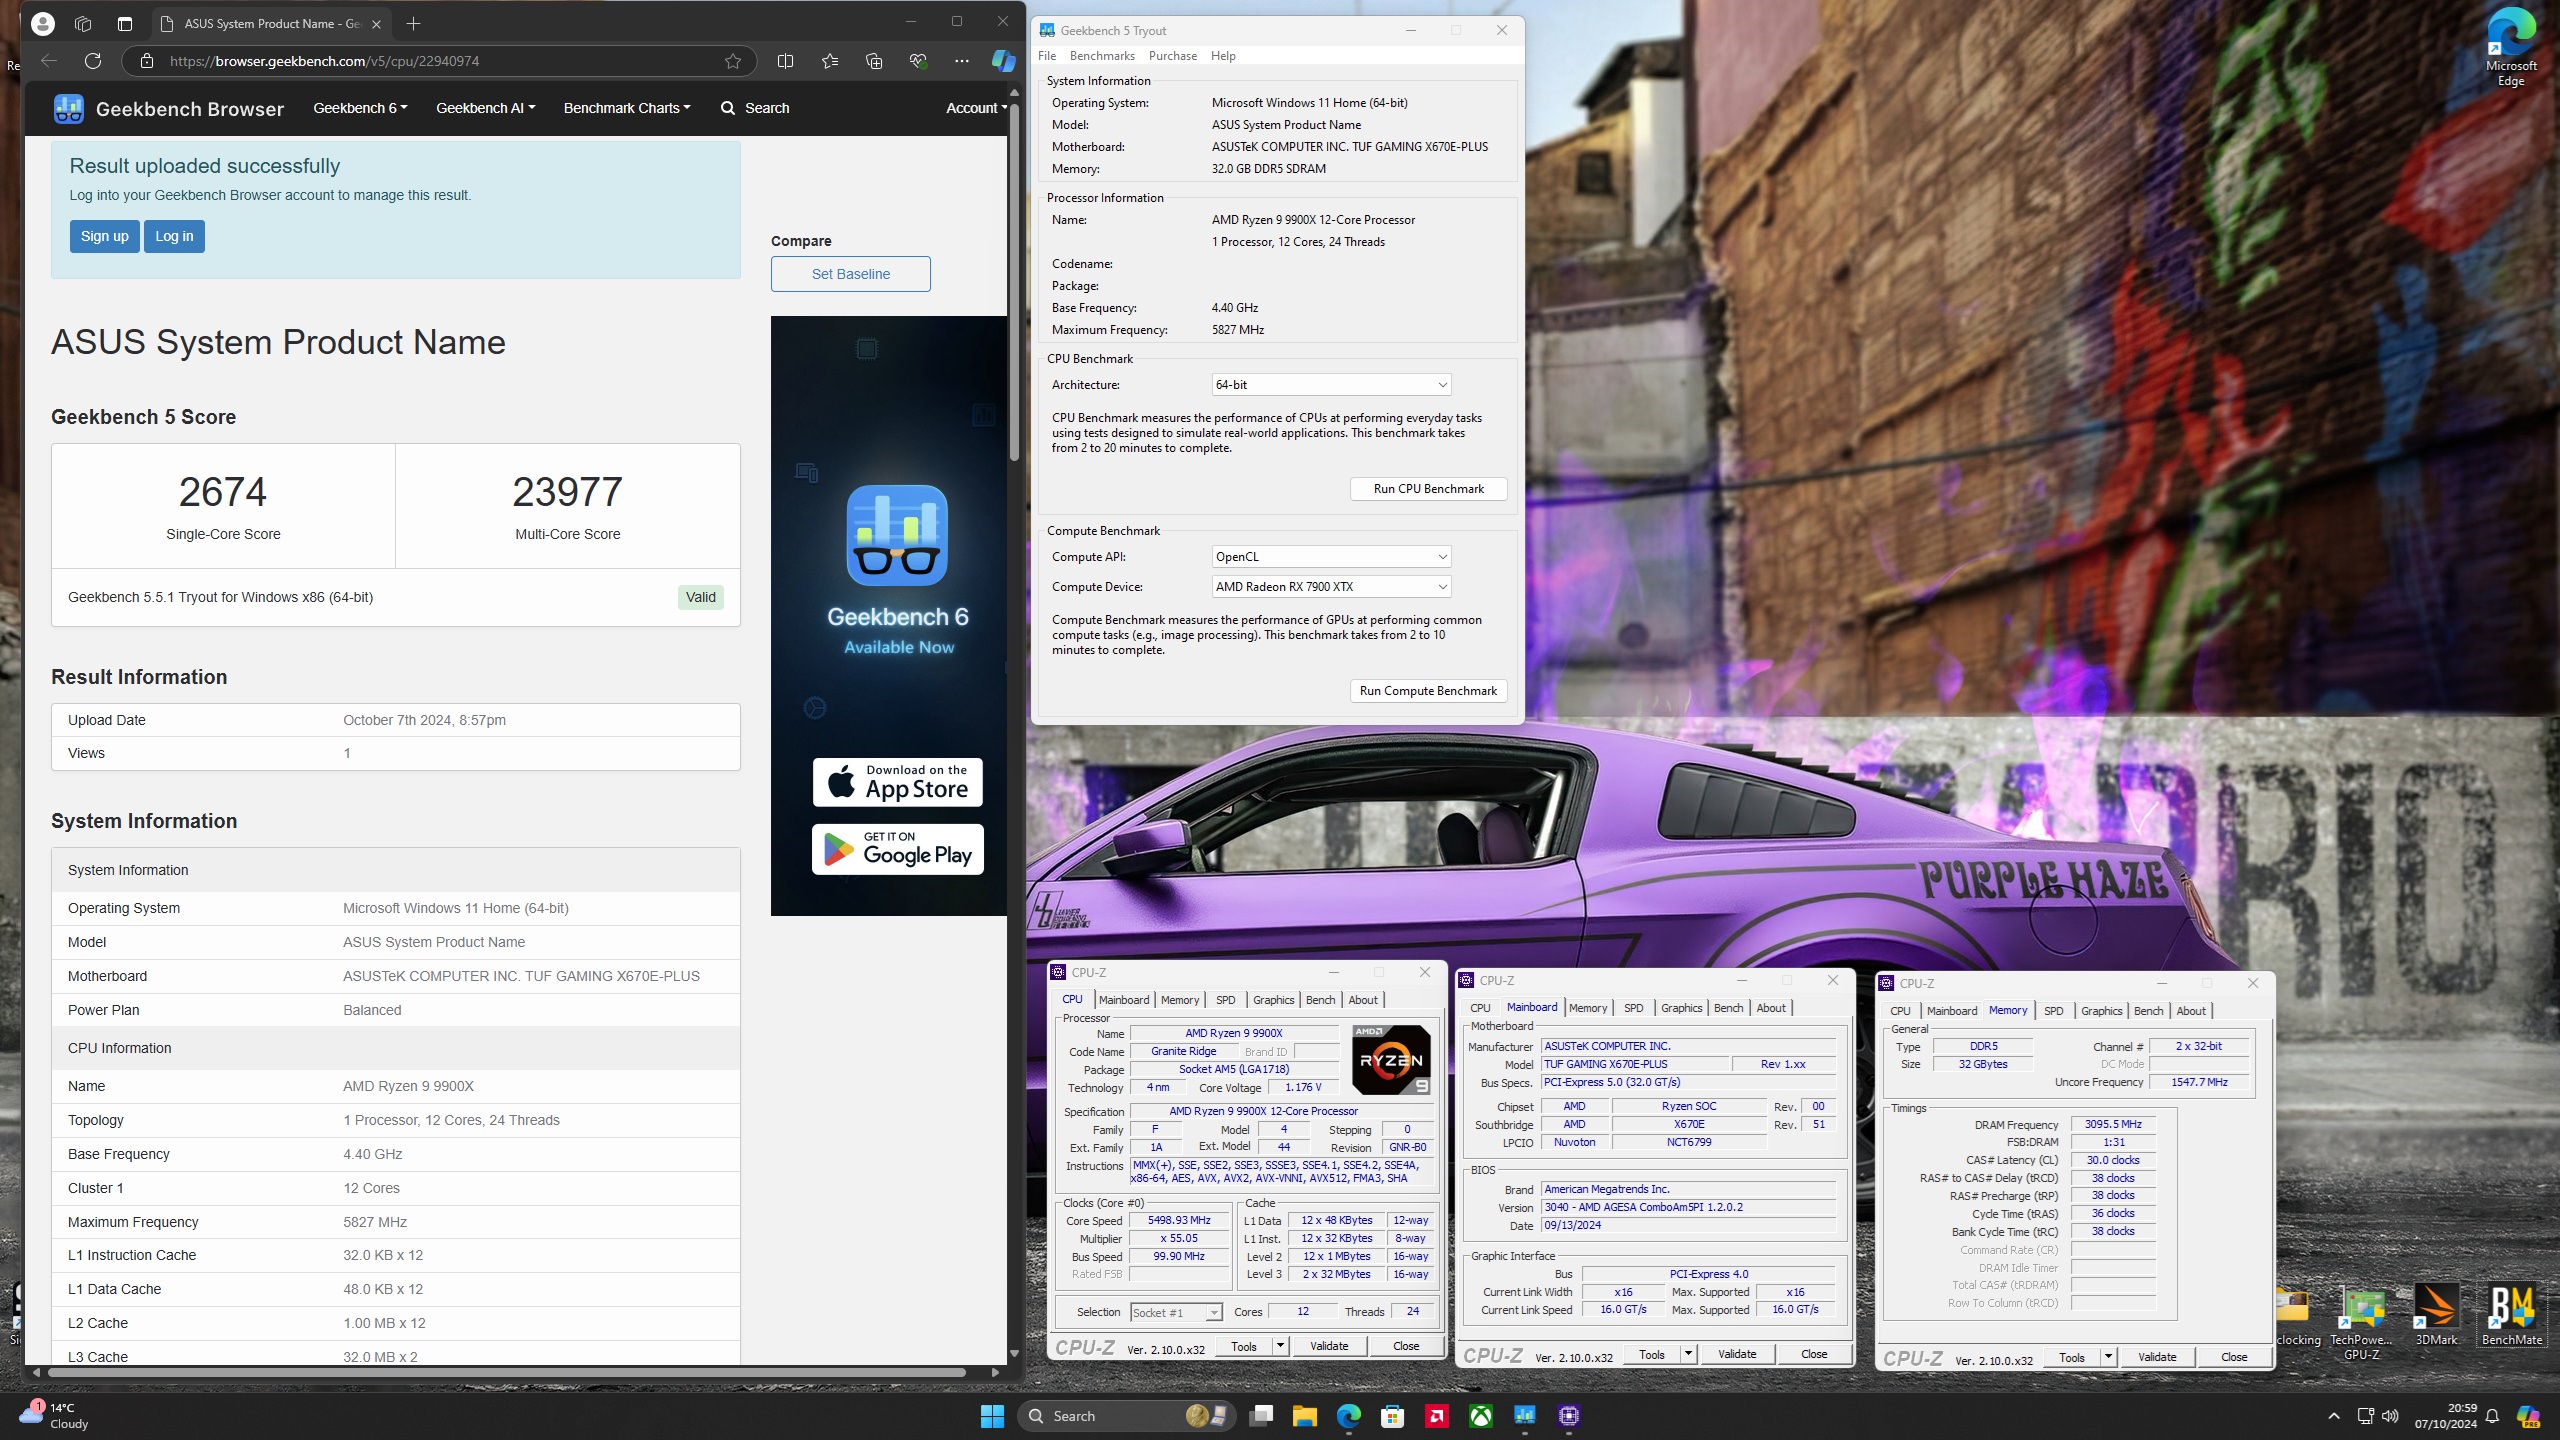Open the volume tray icon
The width and height of the screenshot is (2560, 1440).
2391,1416
